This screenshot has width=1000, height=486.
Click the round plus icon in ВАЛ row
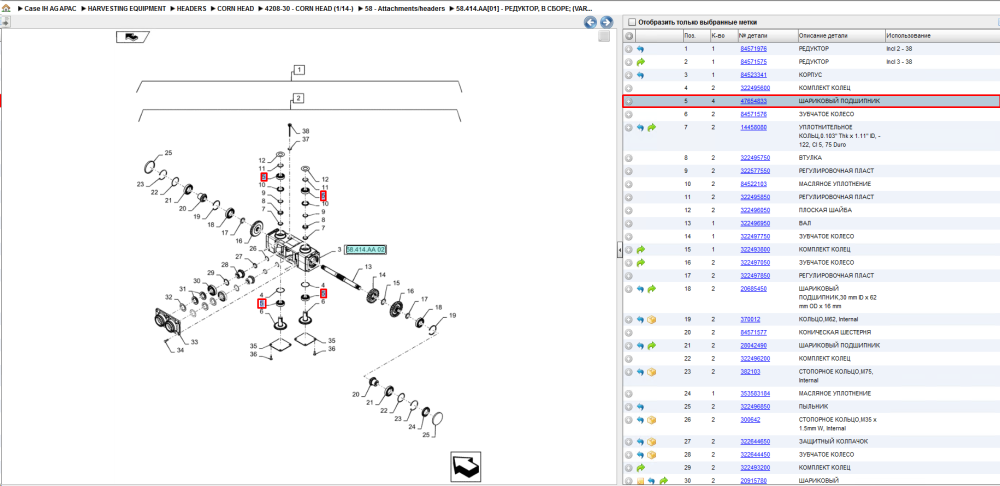tap(629, 224)
